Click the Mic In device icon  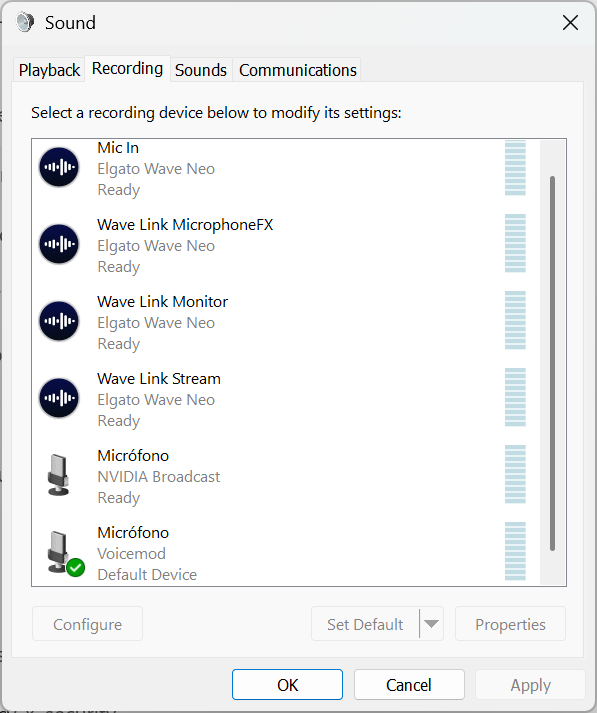pos(59,167)
